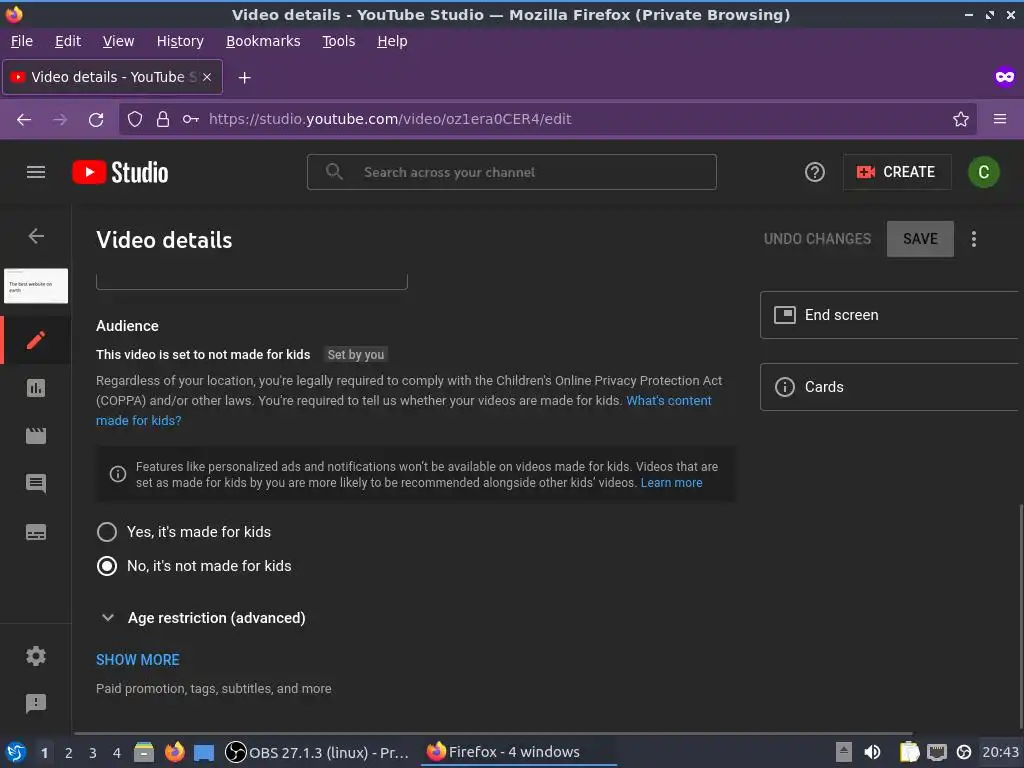This screenshot has height=768, width=1024.
Task: Open Editor clapperboard icon in sidebar
Action: tap(36, 436)
